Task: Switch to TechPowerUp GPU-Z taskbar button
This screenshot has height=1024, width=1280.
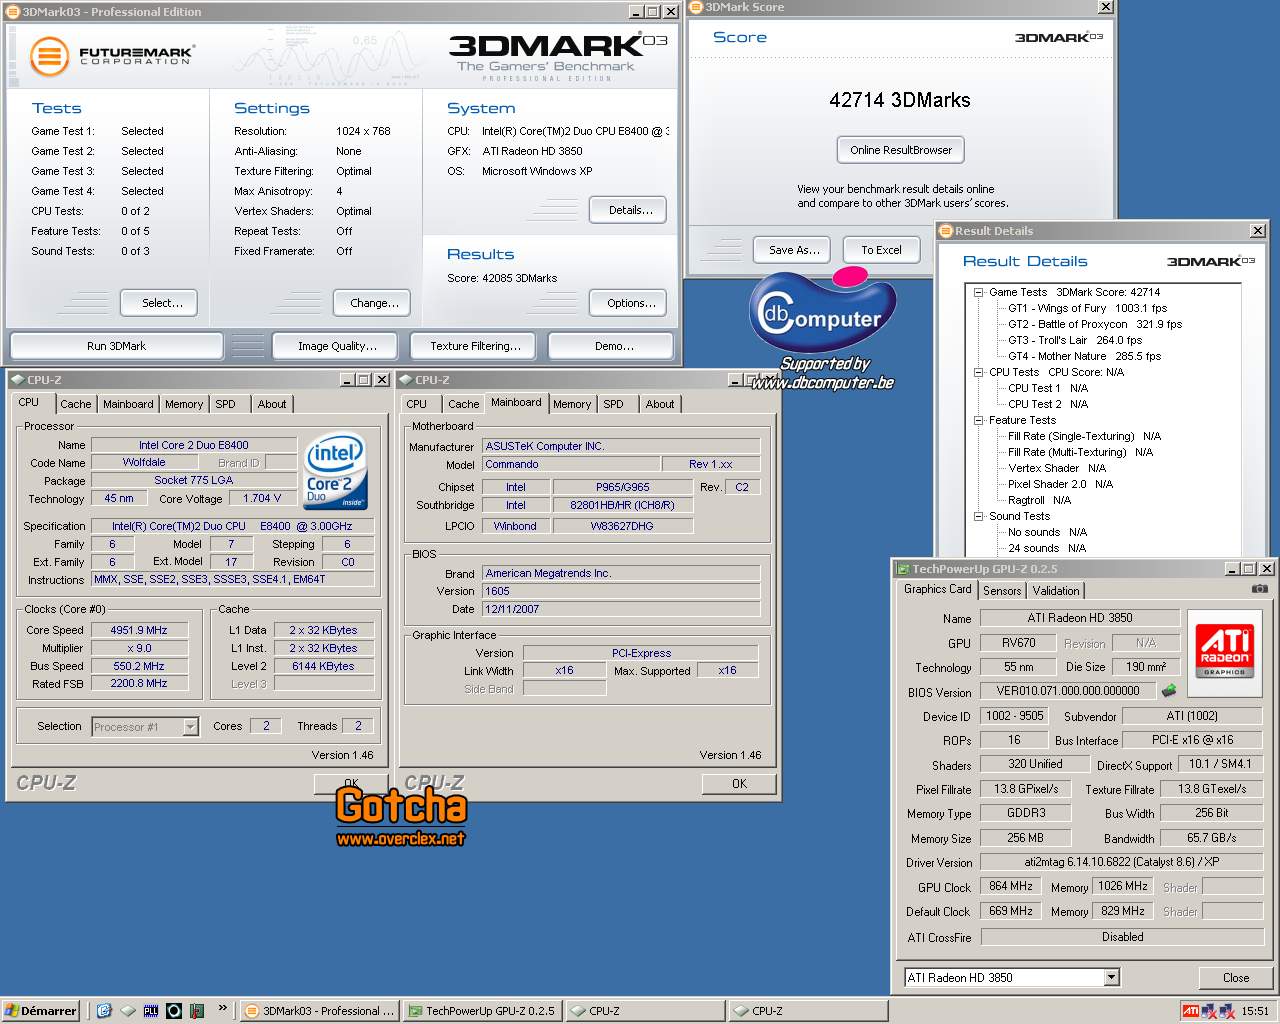Action: [x=482, y=1011]
